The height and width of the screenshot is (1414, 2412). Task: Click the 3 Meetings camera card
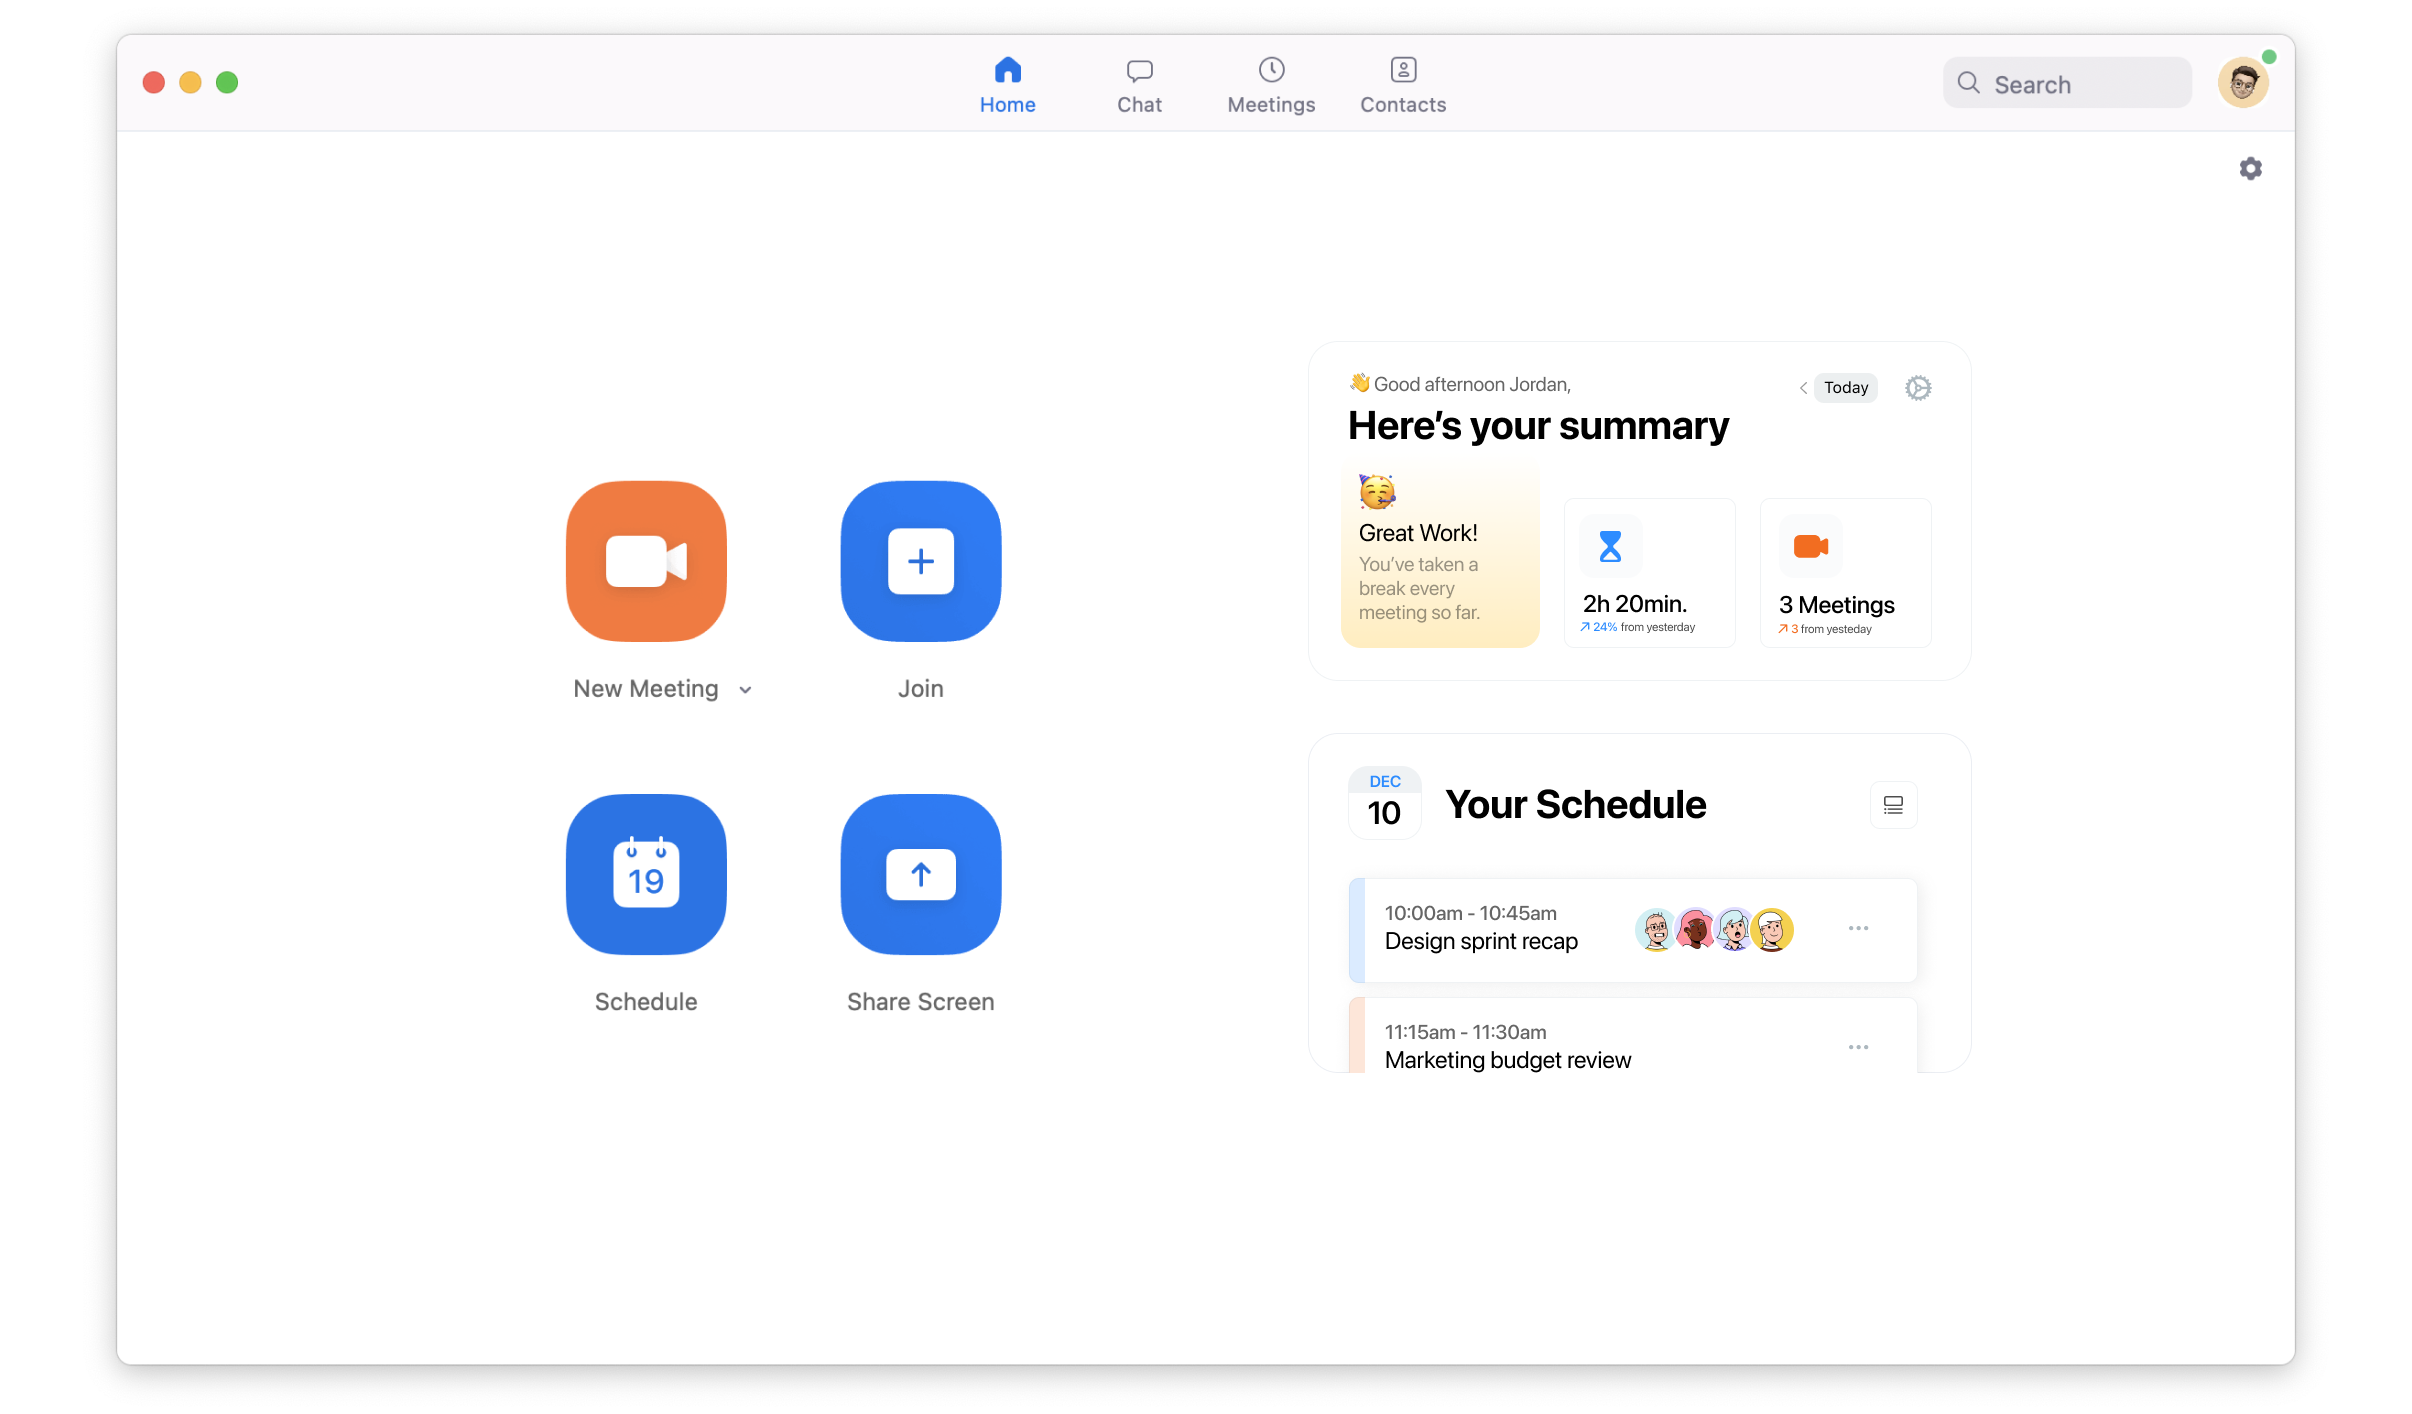coord(1845,573)
